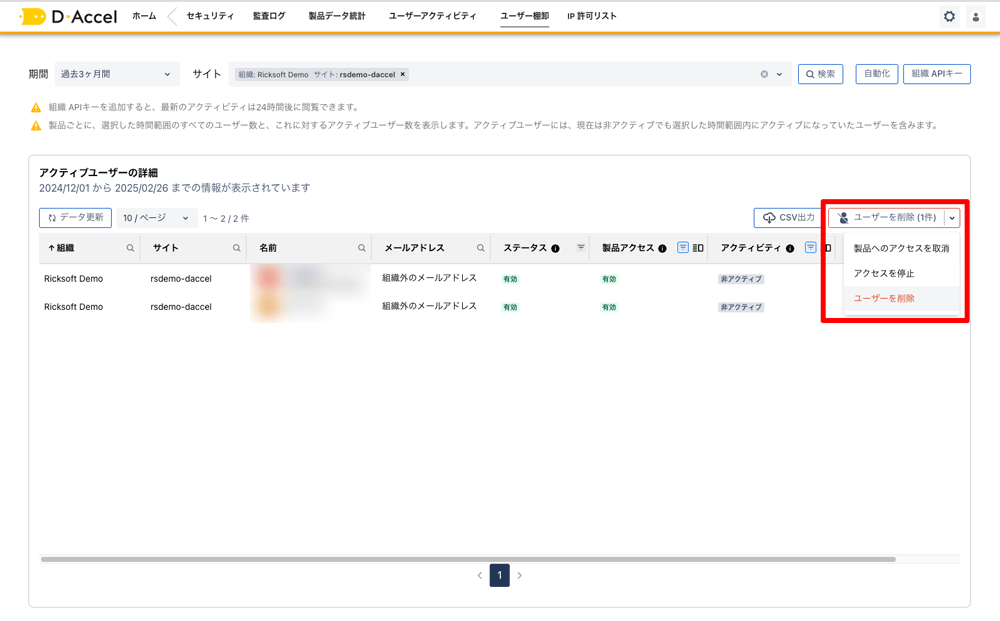Choose 製品へのアクセスを取消 from menu
The width and height of the screenshot is (1000, 621).
901,249
